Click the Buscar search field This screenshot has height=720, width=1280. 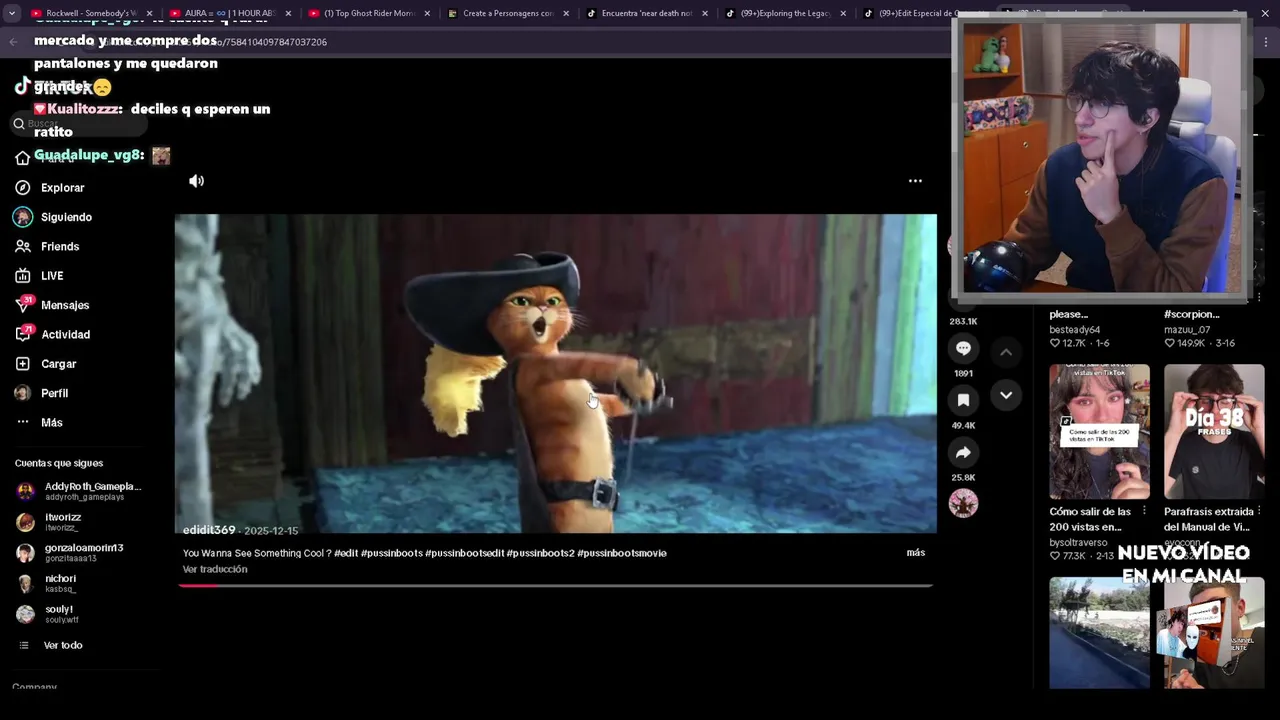(80, 123)
